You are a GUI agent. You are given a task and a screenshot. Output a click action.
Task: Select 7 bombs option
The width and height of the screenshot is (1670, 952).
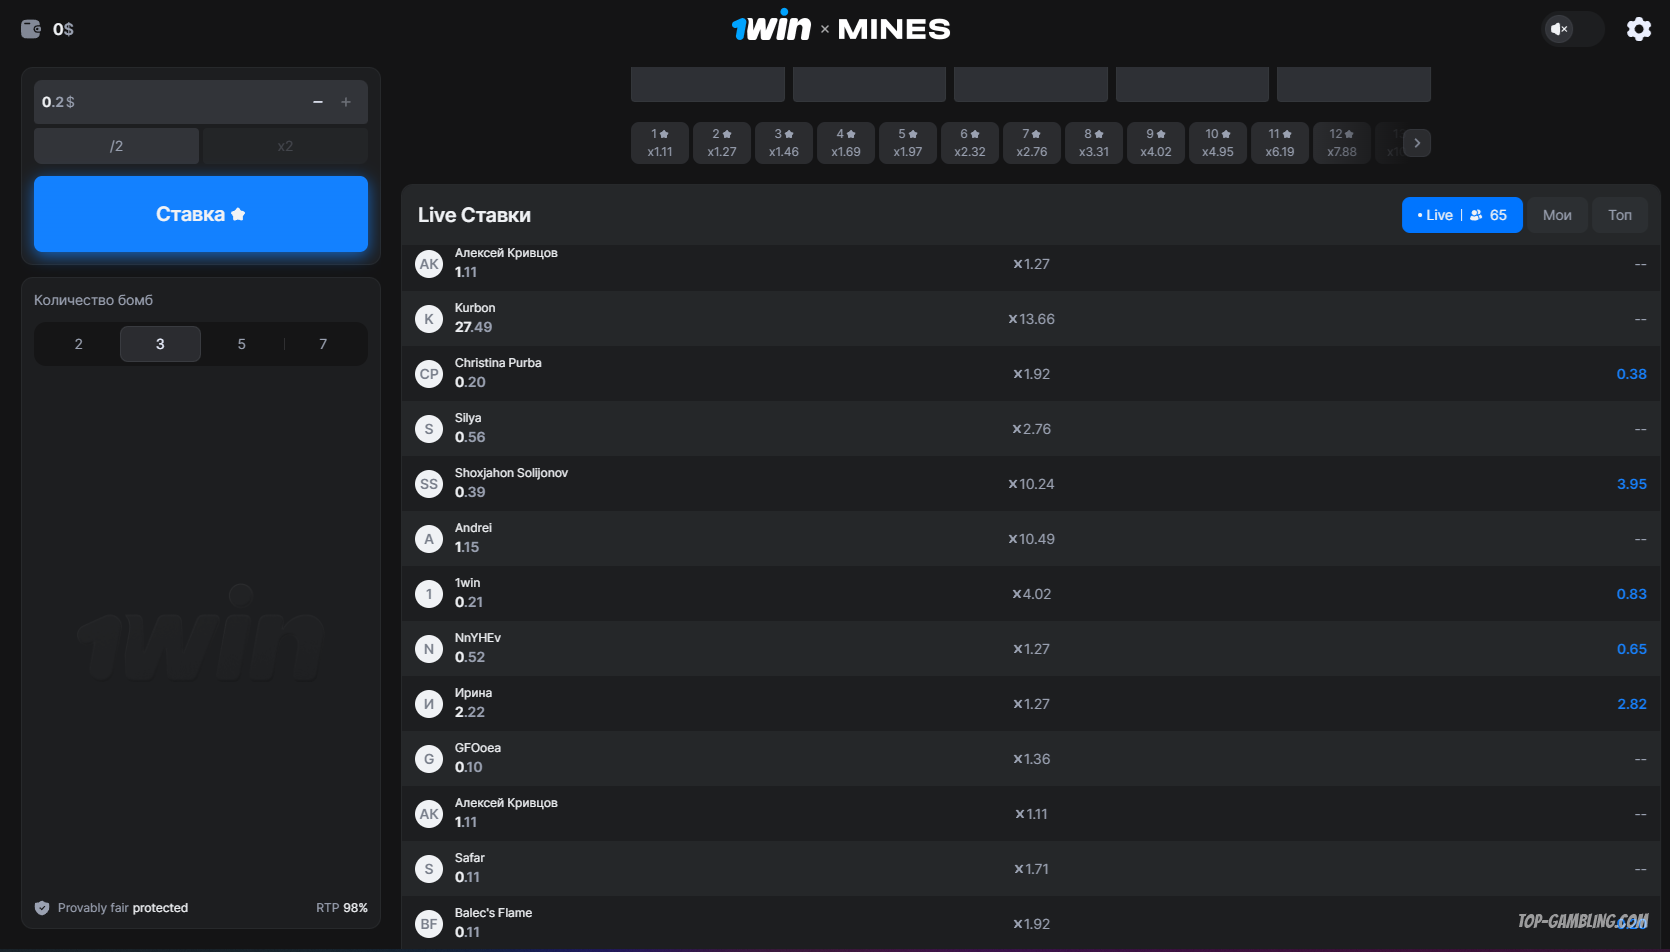[323, 344]
